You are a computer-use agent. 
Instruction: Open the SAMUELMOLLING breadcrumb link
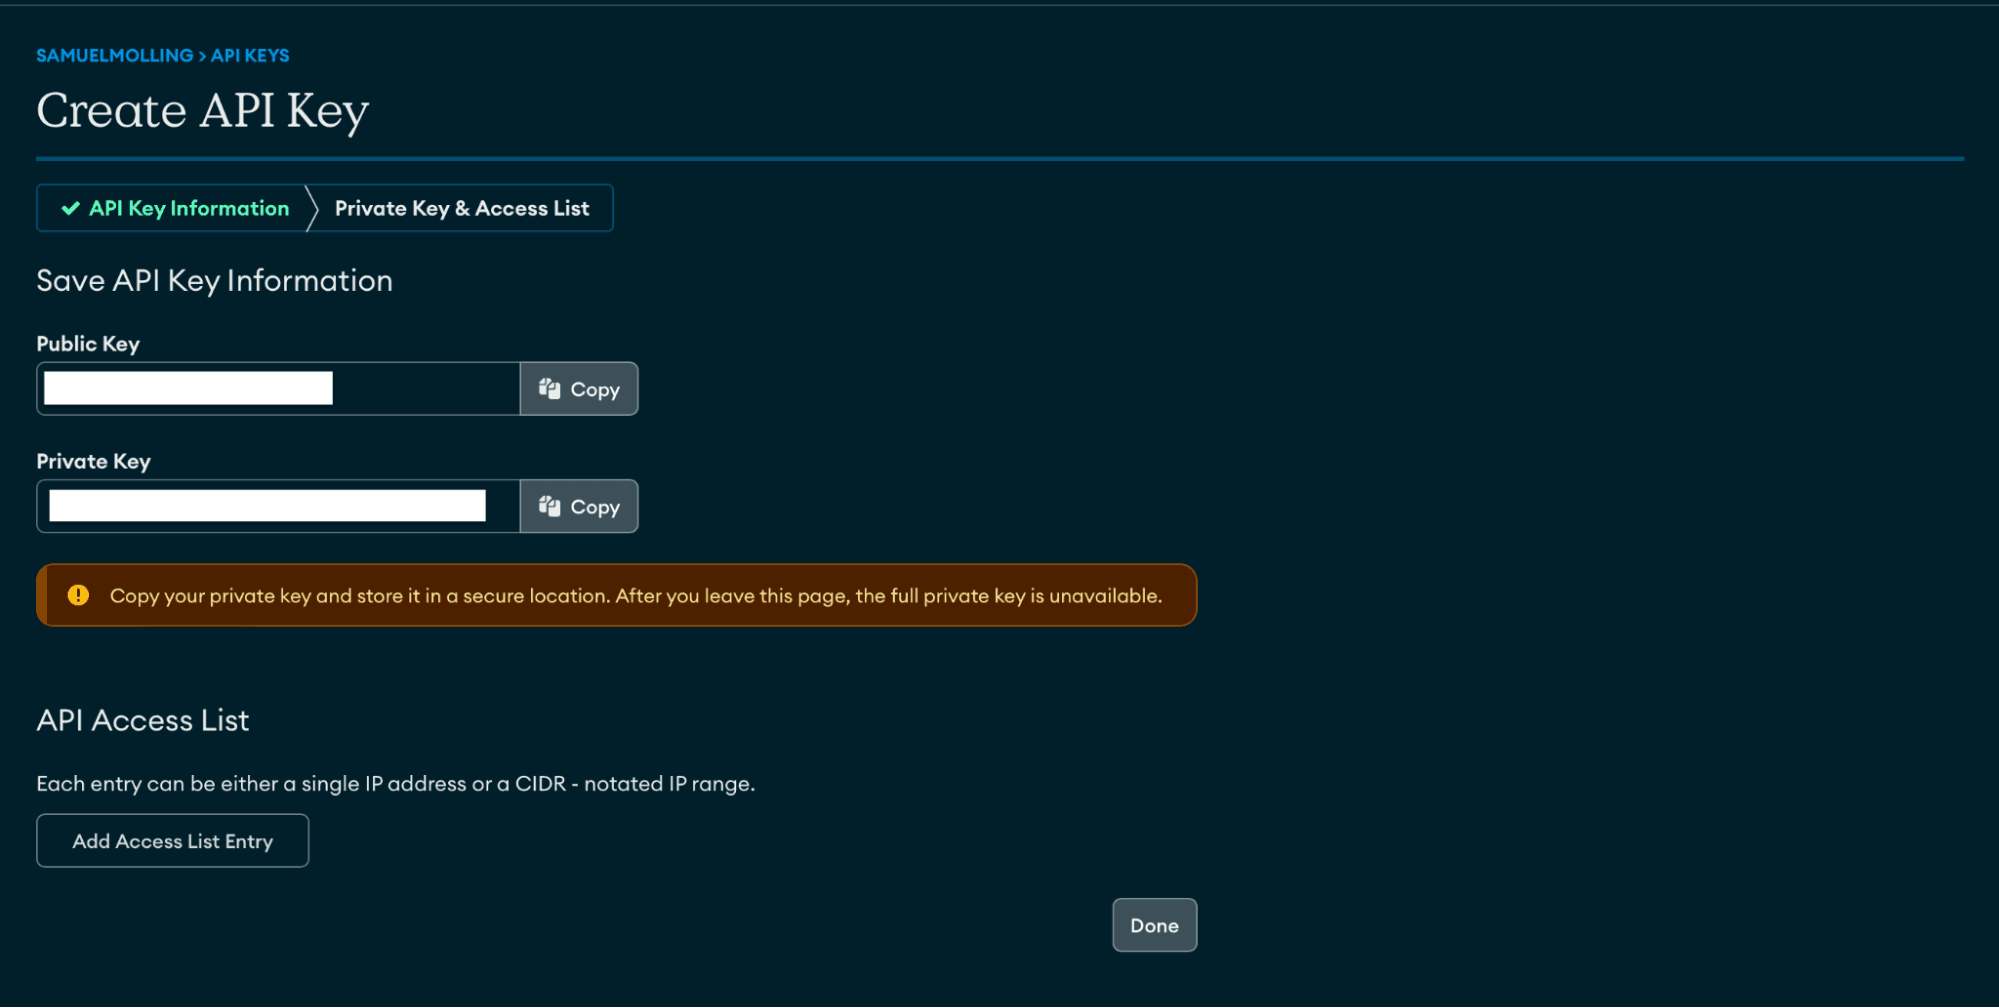click(115, 55)
